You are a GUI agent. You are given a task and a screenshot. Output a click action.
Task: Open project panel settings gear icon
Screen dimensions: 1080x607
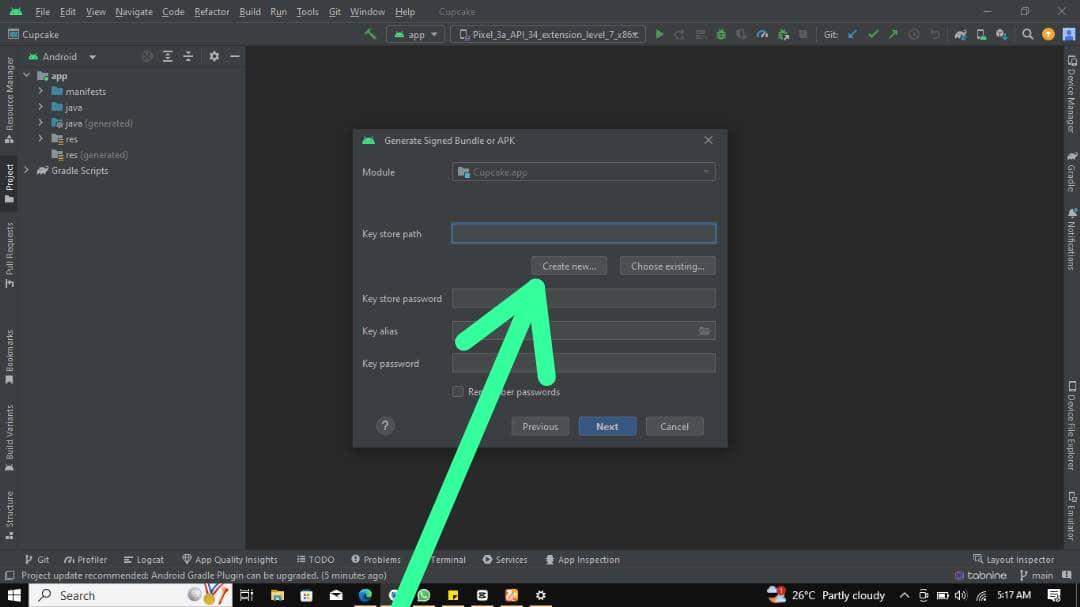click(x=214, y=56)
